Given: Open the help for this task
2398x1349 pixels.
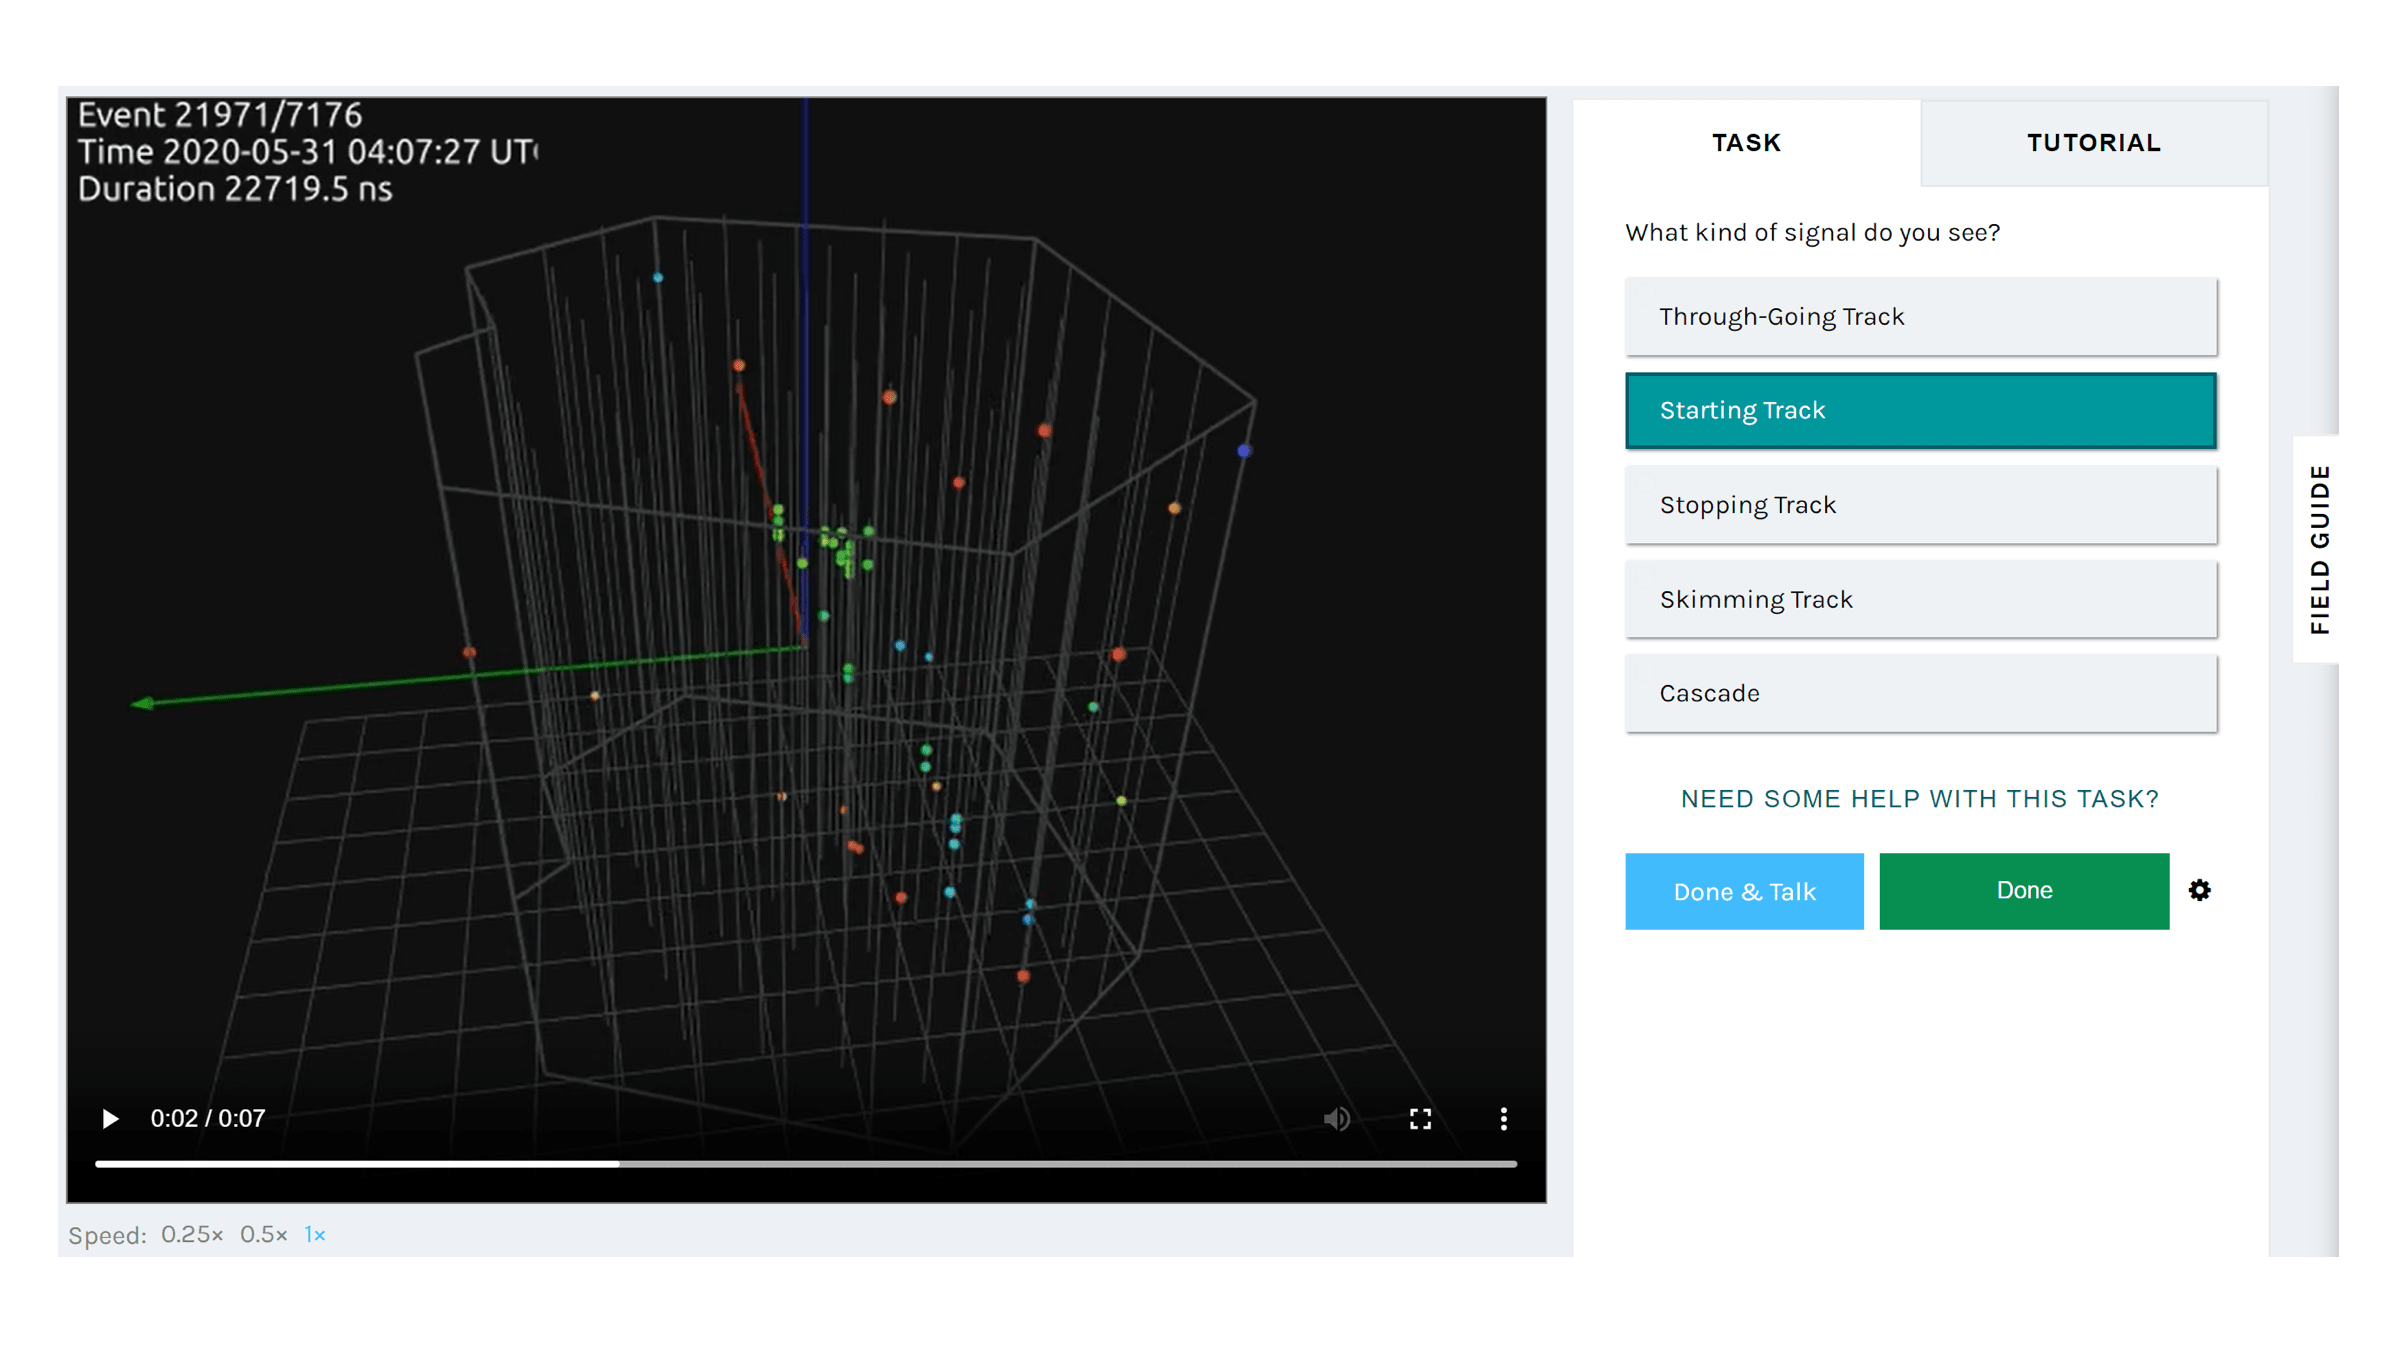Looking at the screenshot, I should click(1918, 798).
